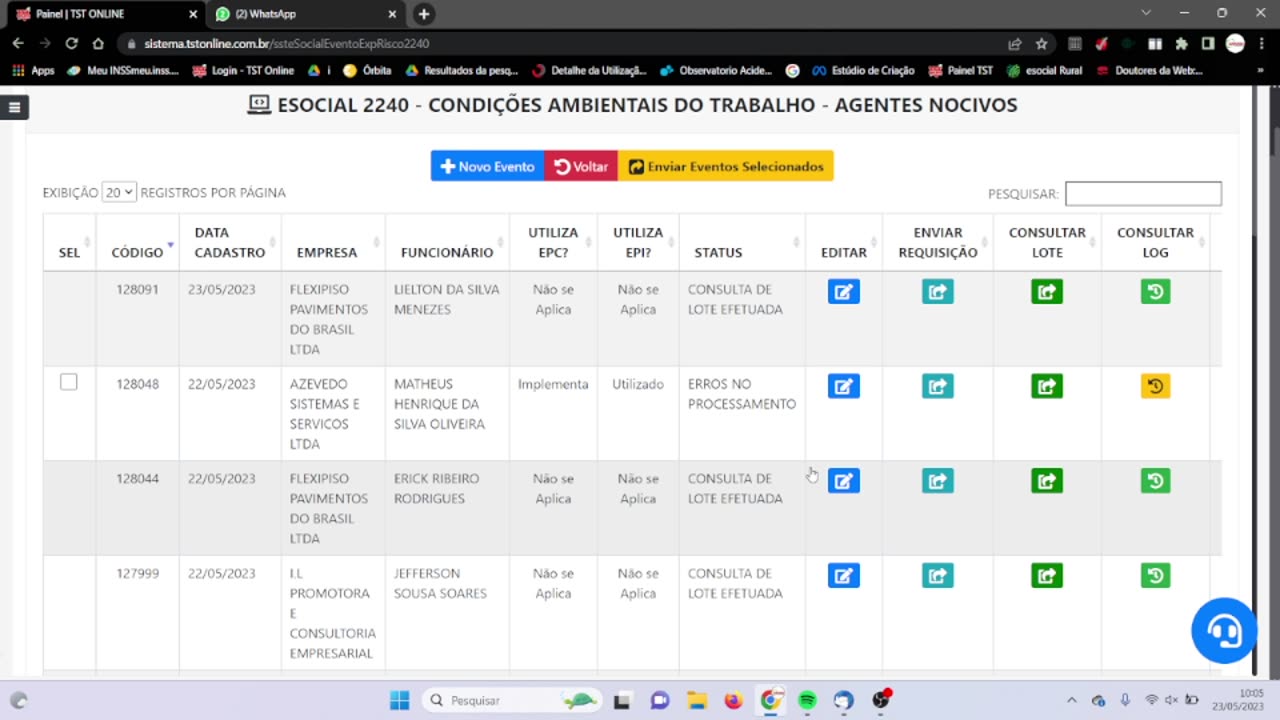The image size is (1280, 720).
Task: Sort table by UTILIZA EPI column
Action: click(x=638, y=242)
